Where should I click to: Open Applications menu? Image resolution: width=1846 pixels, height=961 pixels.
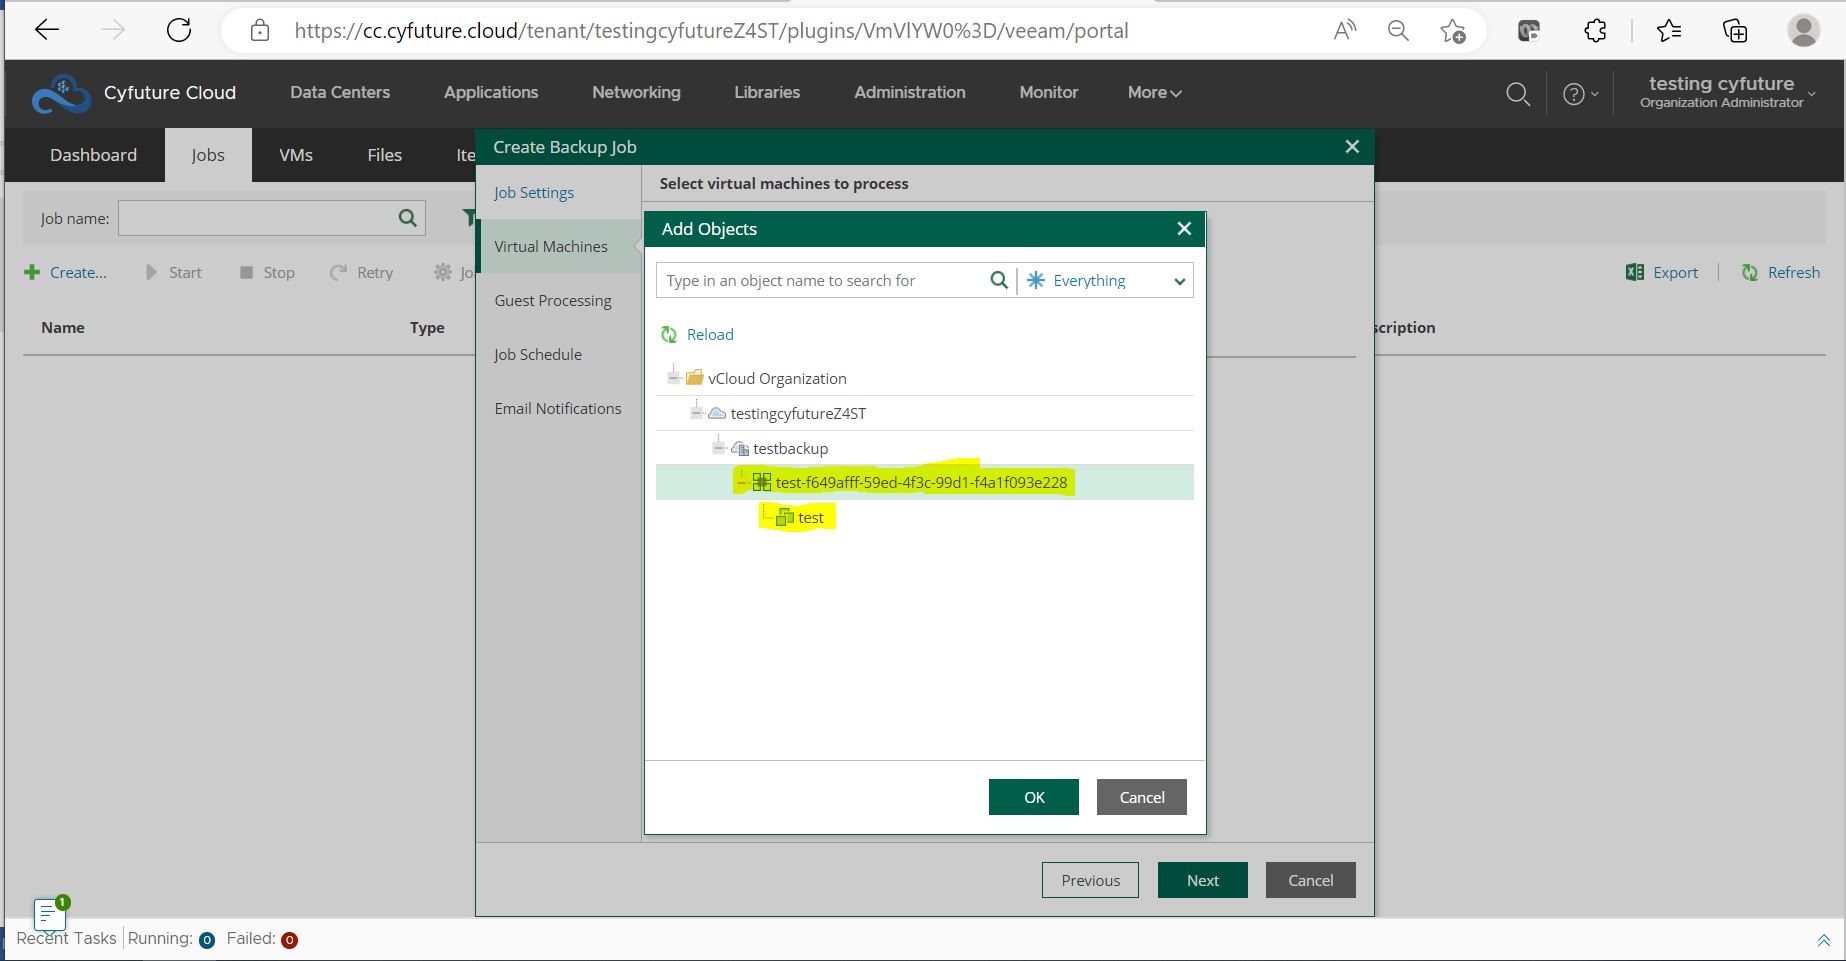(491, 92)
